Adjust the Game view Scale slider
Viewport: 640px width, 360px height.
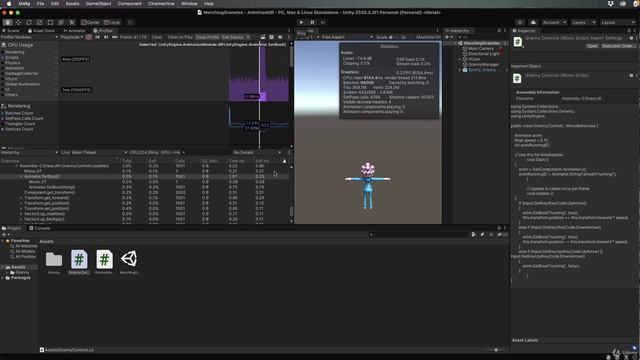click(x=391, y=37)
